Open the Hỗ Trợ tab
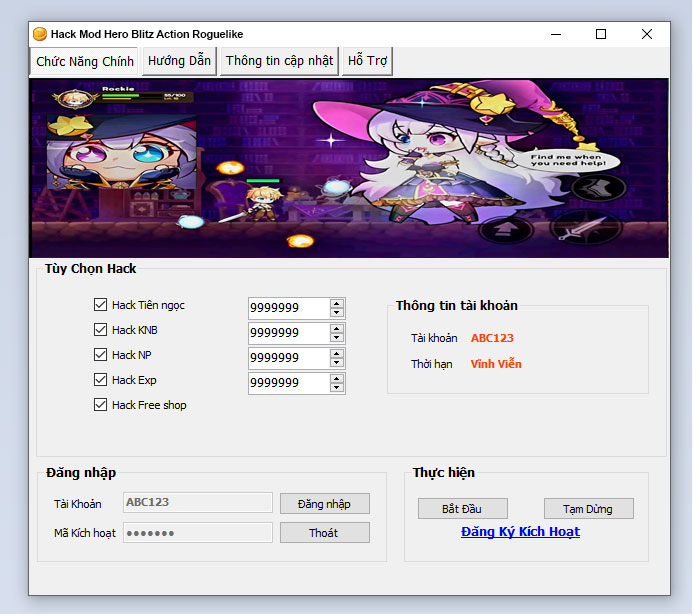 (367, 61)
